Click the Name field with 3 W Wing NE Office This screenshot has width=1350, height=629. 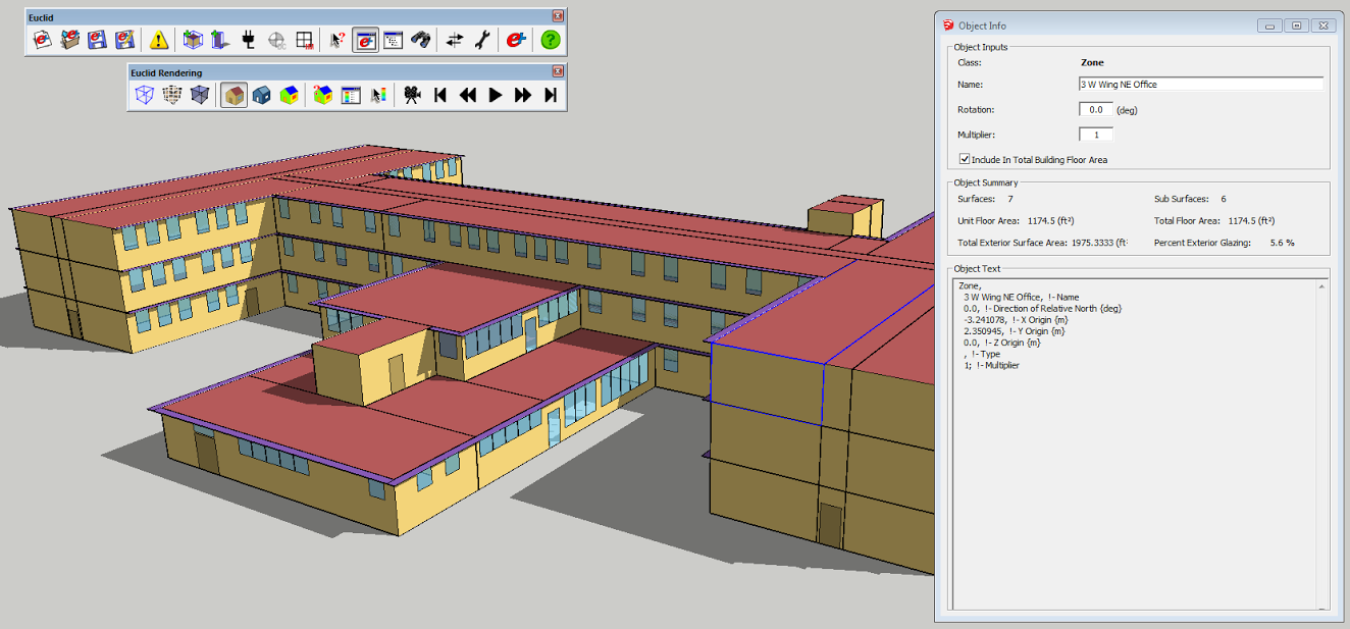pyautogui.click(x=1201, y=84)
